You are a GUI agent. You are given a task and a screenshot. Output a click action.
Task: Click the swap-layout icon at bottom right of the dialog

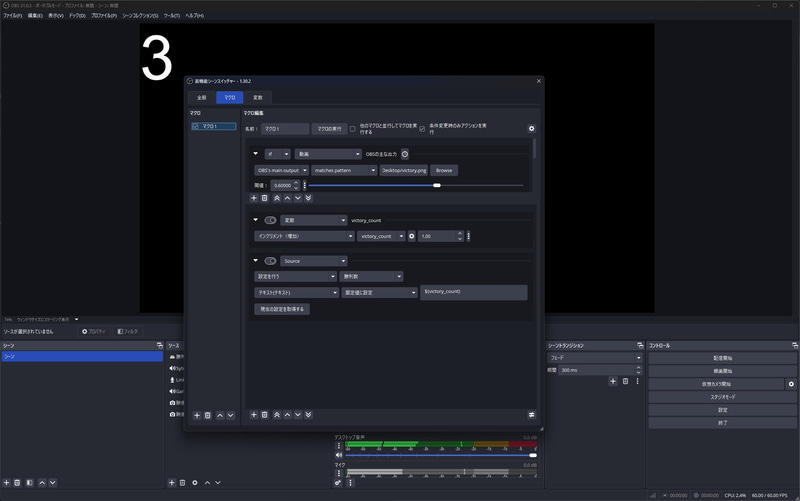(x=531, y=415)
